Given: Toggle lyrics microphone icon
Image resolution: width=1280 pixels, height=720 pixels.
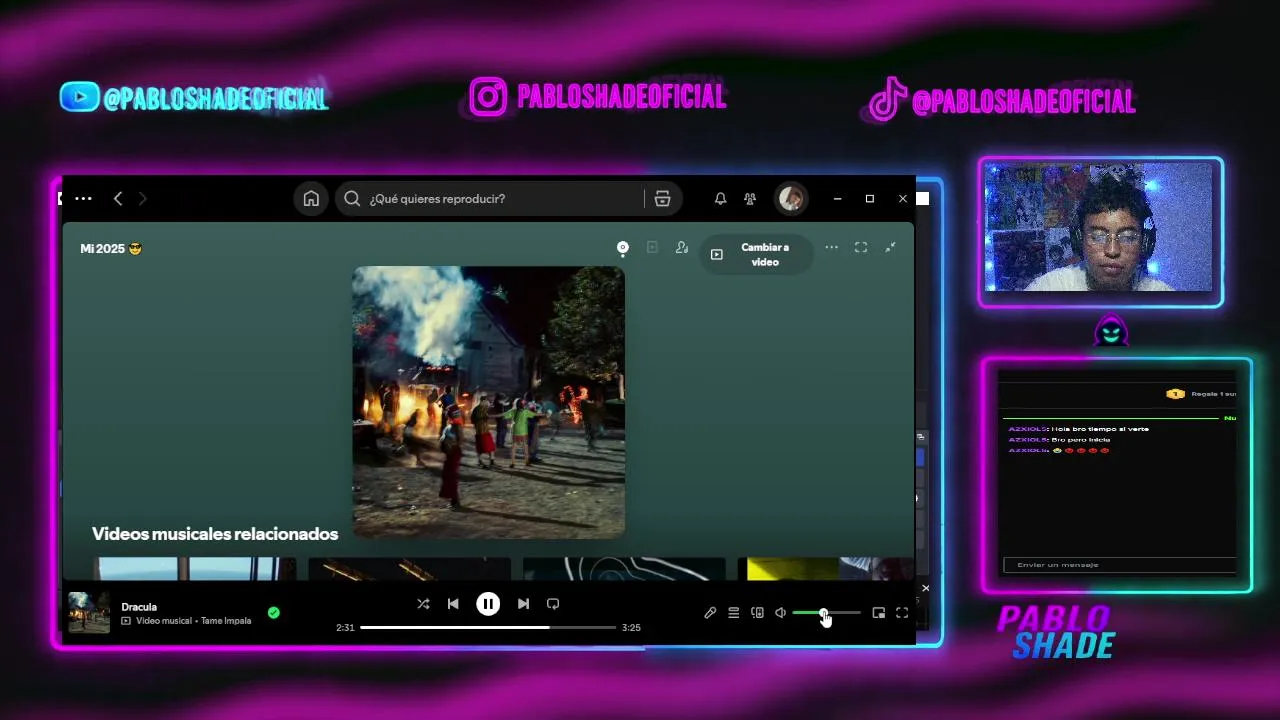Looking at the screenshot, I should click(x=710, y=613).
